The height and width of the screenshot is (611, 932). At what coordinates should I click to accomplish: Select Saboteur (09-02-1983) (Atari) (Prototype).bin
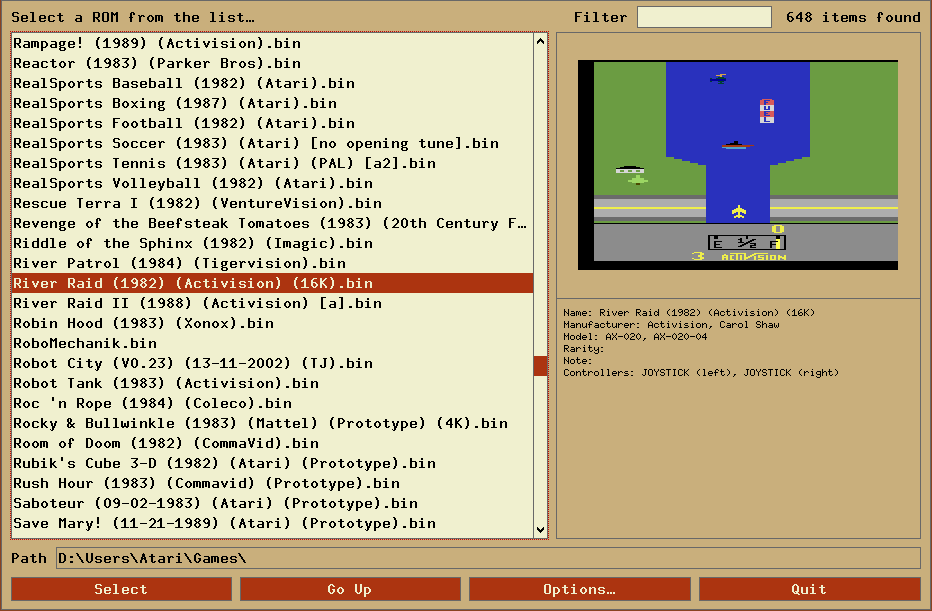pyautogui.click(x=272, y=503)
